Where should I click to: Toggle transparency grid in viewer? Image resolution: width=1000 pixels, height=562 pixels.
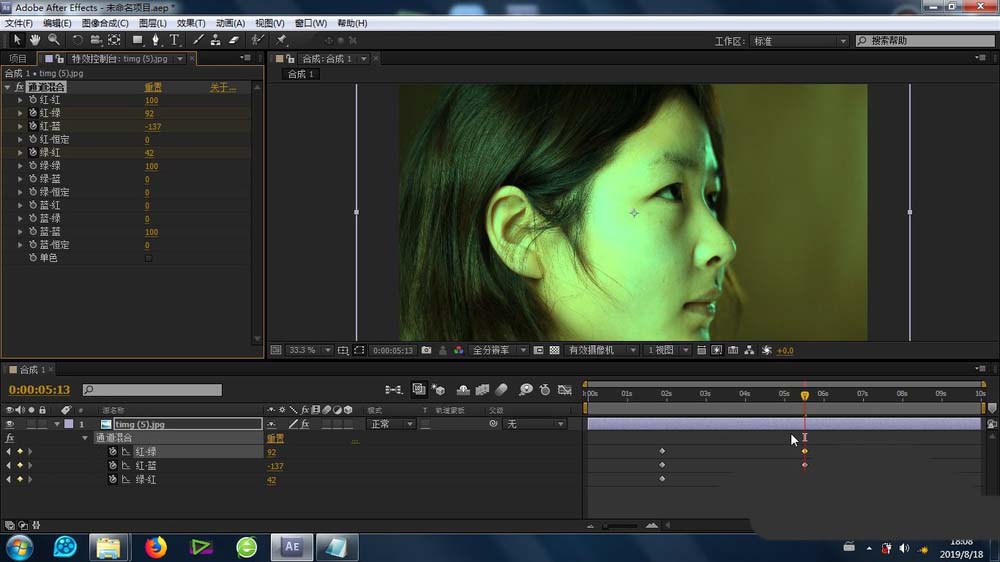554,350
